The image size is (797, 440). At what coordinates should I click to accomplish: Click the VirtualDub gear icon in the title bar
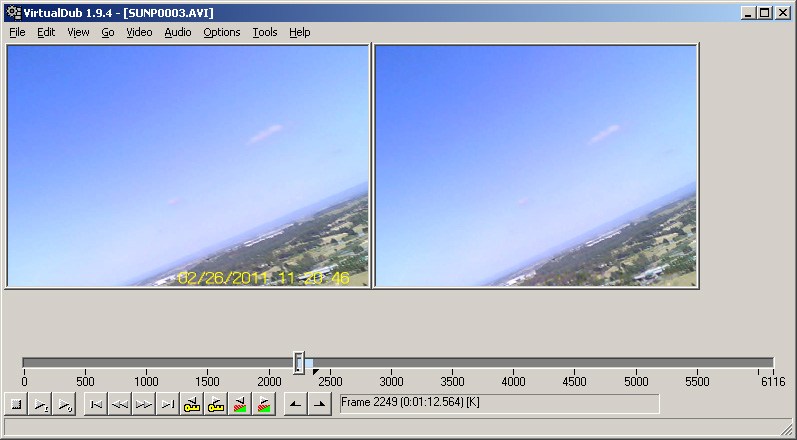13,12
